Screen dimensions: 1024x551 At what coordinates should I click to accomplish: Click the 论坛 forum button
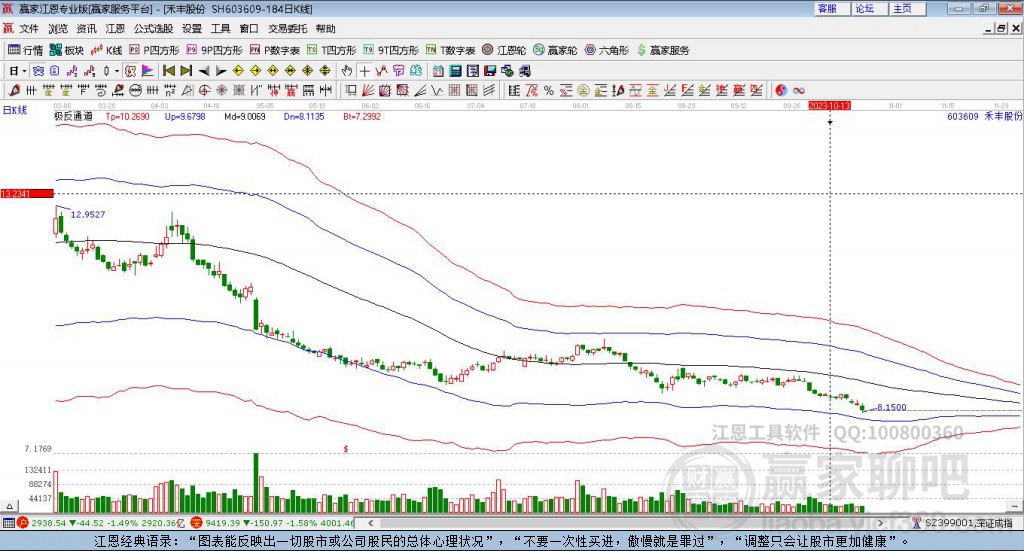point(869,8)
